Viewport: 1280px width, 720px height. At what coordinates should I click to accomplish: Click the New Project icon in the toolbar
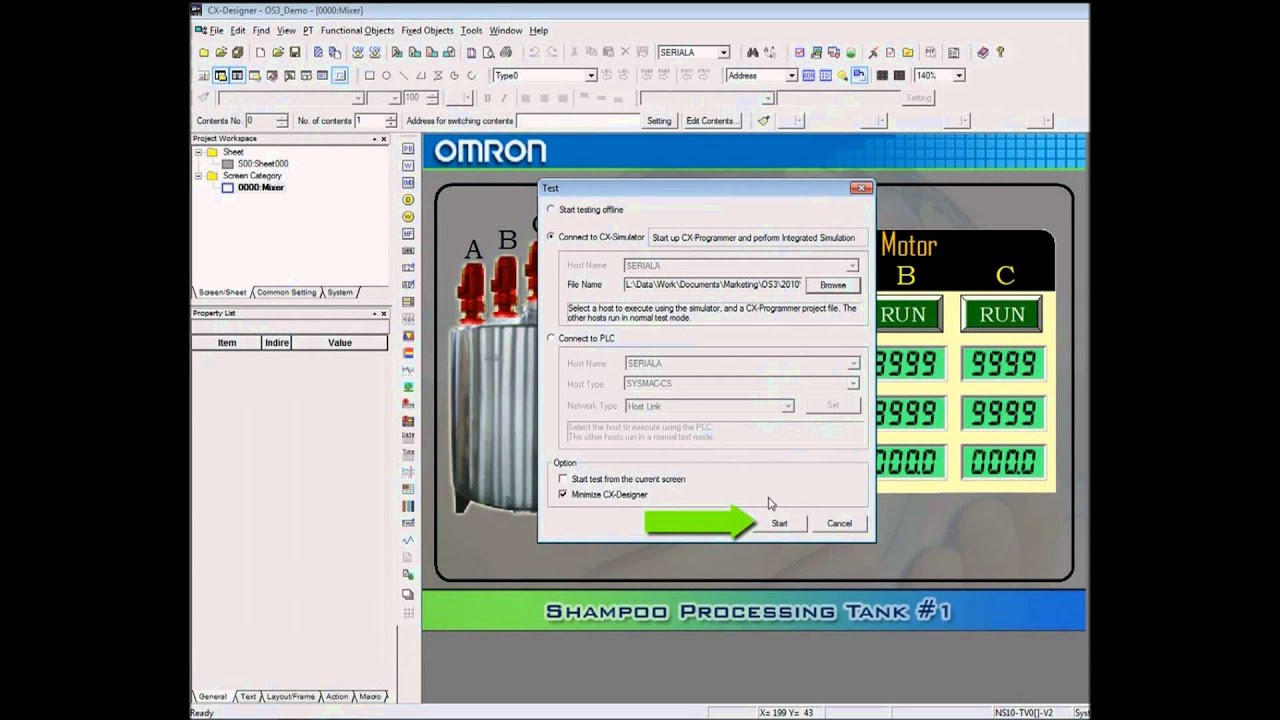click(203, 52)
